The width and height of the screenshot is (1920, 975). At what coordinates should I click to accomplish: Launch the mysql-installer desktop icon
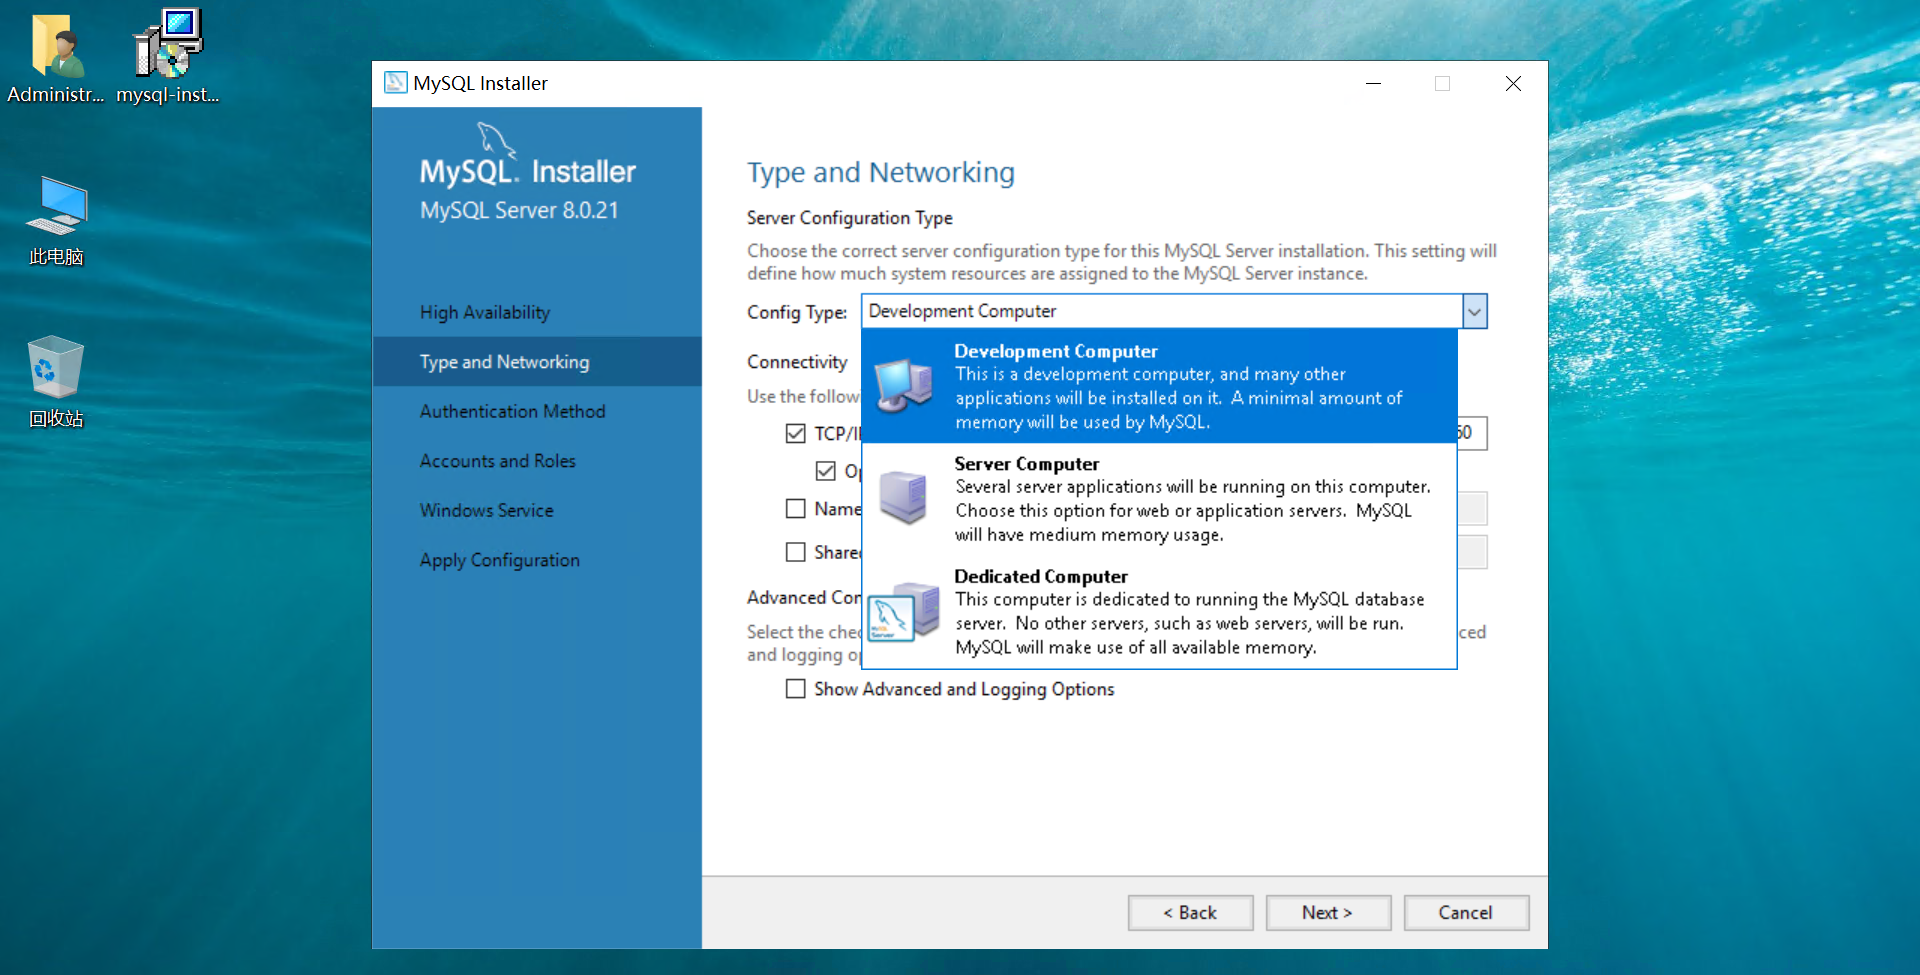point(167,57)
